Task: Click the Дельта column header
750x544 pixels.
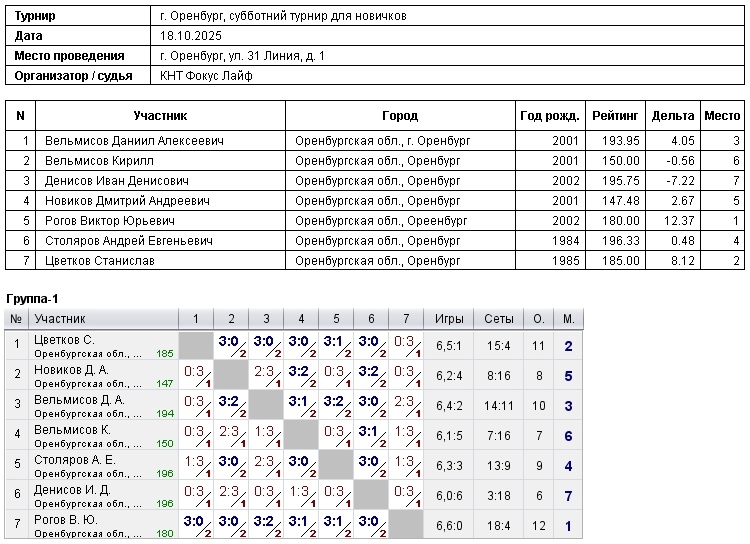Action: click(672, 116)
